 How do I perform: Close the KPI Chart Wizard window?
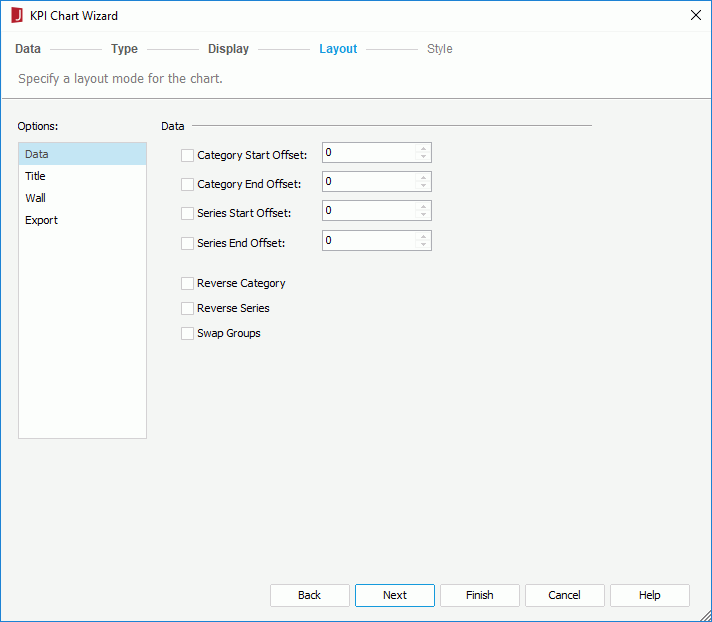(695, 15)
